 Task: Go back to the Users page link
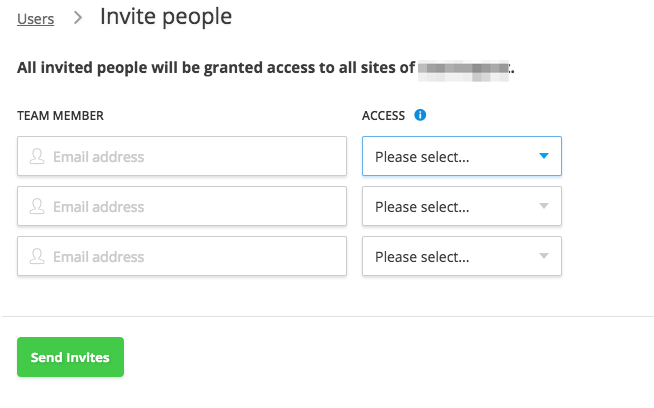35,19
